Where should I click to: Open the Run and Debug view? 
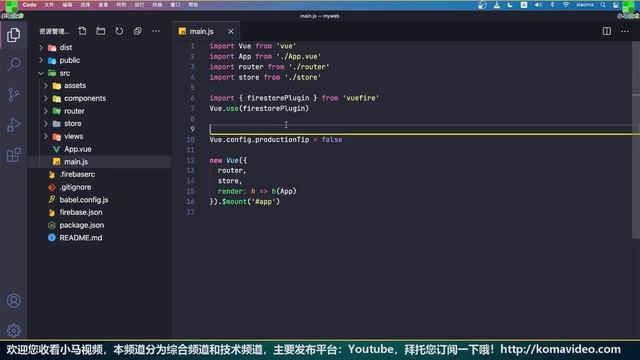pyautogui.click(x=13, y=124)
